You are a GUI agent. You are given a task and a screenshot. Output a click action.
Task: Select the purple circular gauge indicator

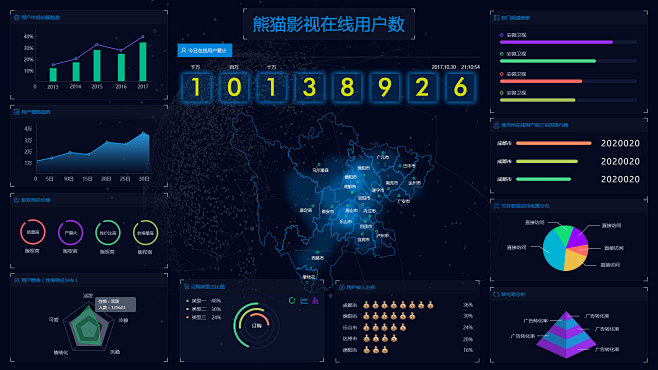pyautogui.click(x=70, y=232)
